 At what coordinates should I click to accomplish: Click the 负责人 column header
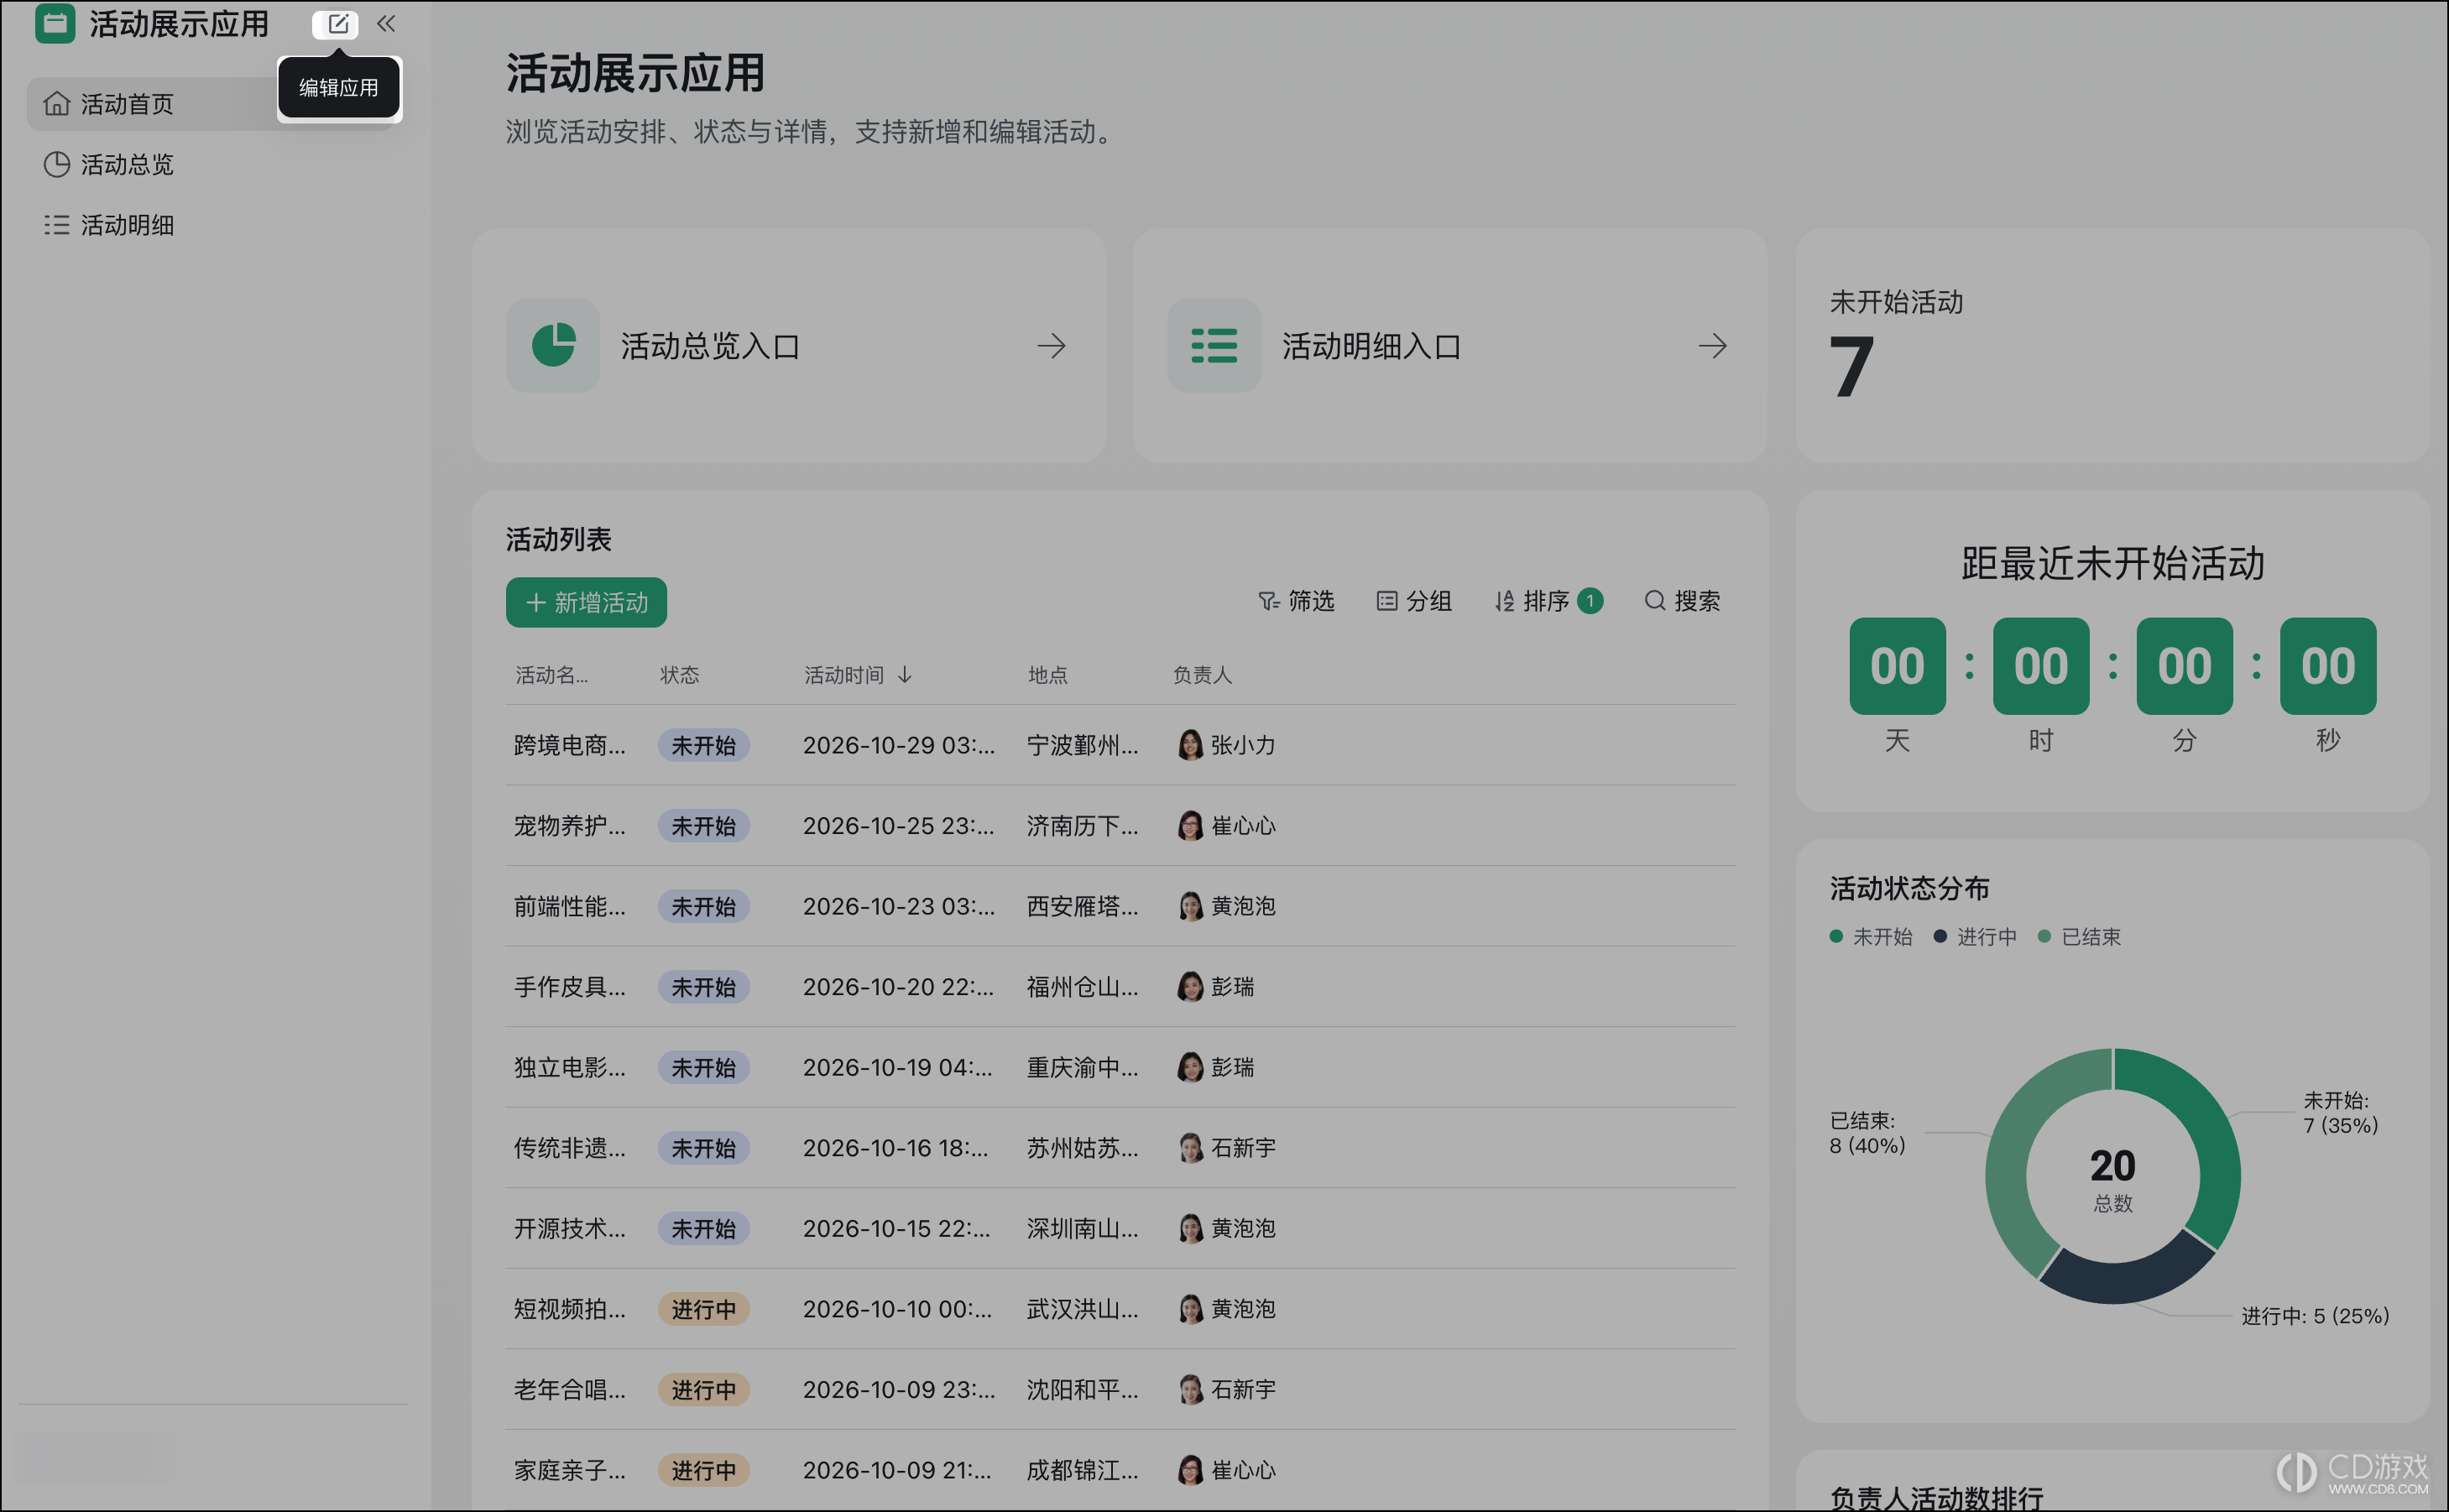pos(1202,675)
